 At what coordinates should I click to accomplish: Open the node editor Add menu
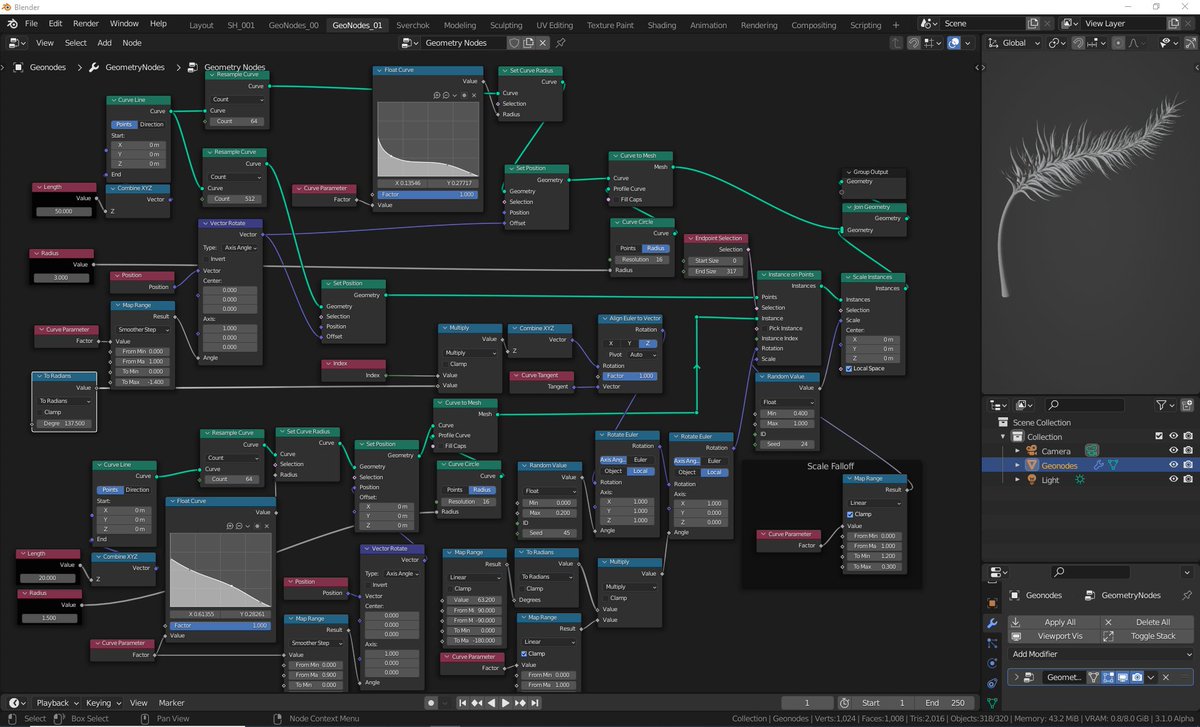point(104,43)
